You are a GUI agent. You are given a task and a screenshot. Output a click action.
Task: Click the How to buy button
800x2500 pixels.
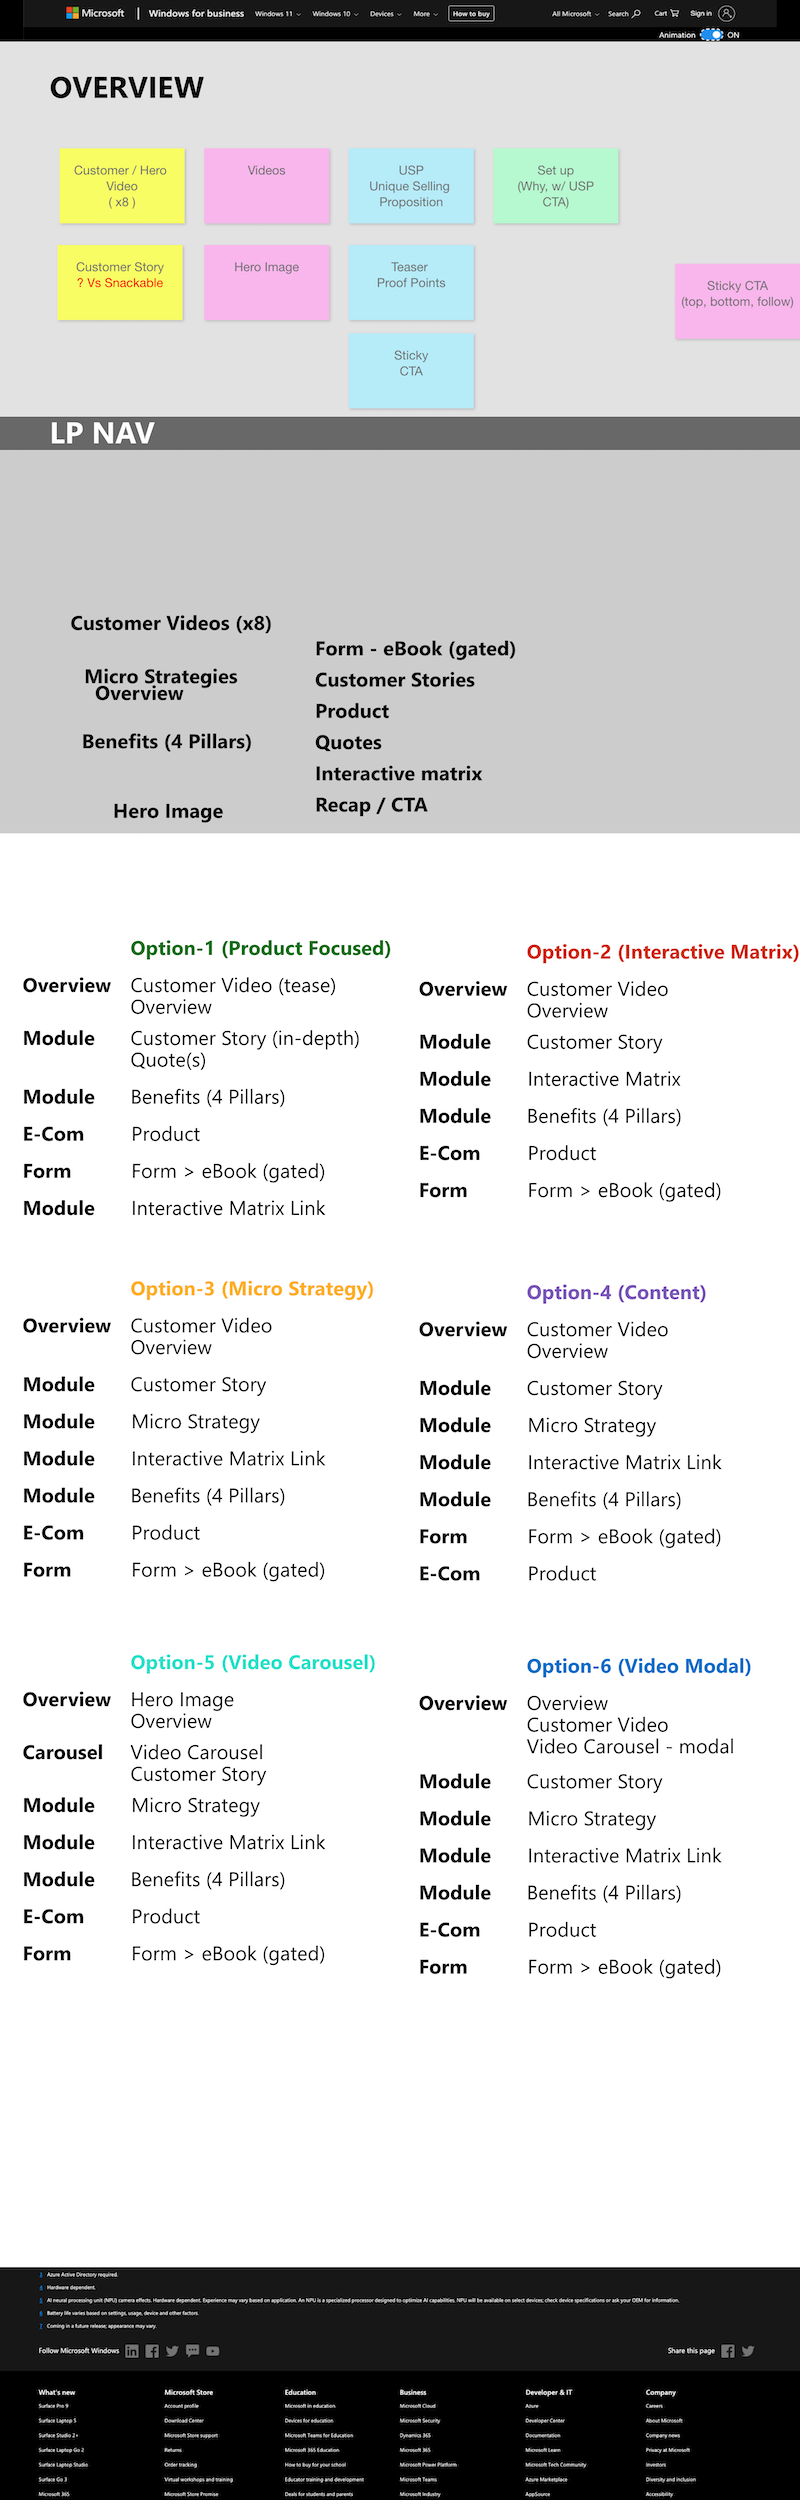click(x=470, y=14)
